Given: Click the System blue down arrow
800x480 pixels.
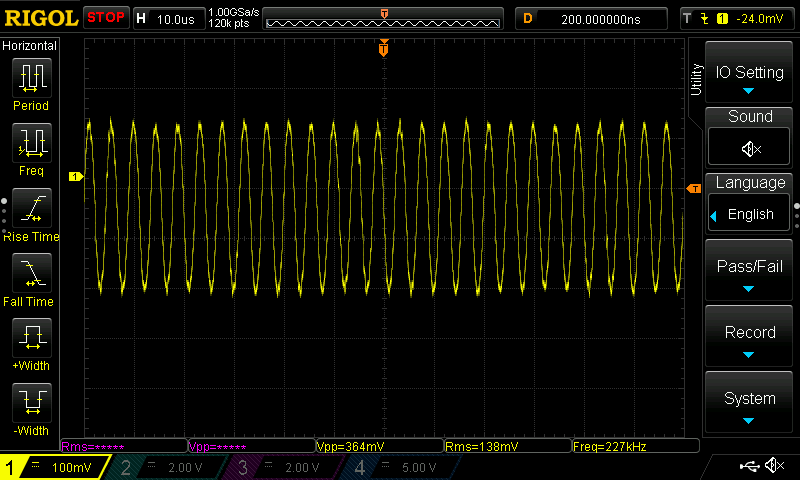Looking at the screenshot, I should tap(748, 421).
